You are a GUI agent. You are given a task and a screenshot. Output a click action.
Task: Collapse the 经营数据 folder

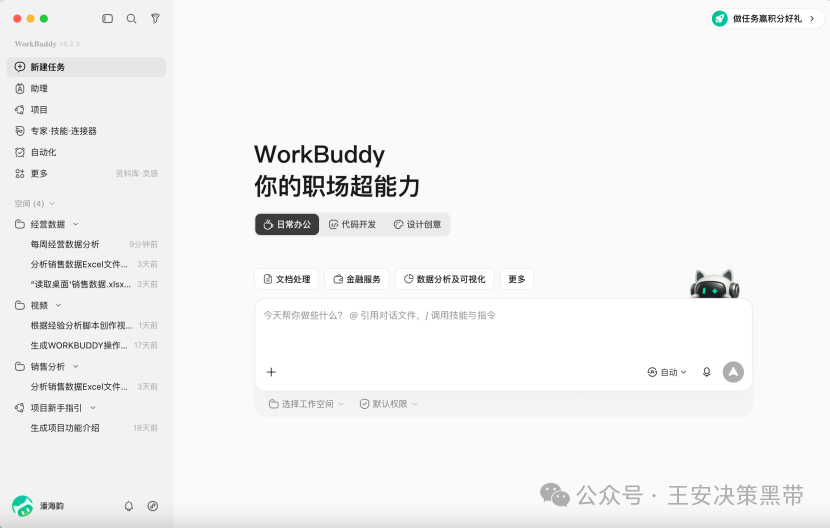[76, 224]
